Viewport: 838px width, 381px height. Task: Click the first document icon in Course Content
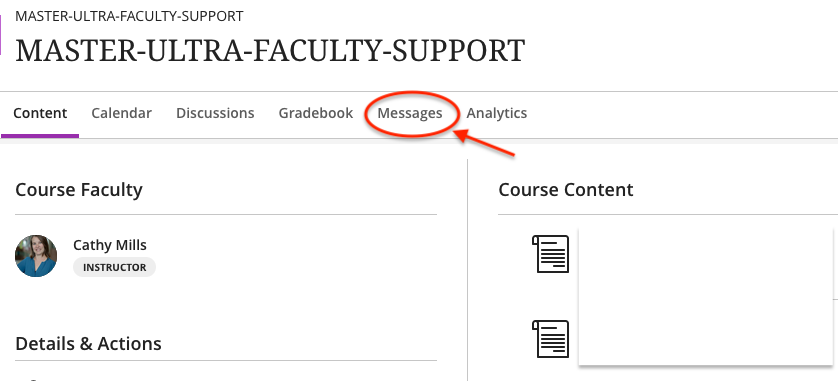click(550, 254)
